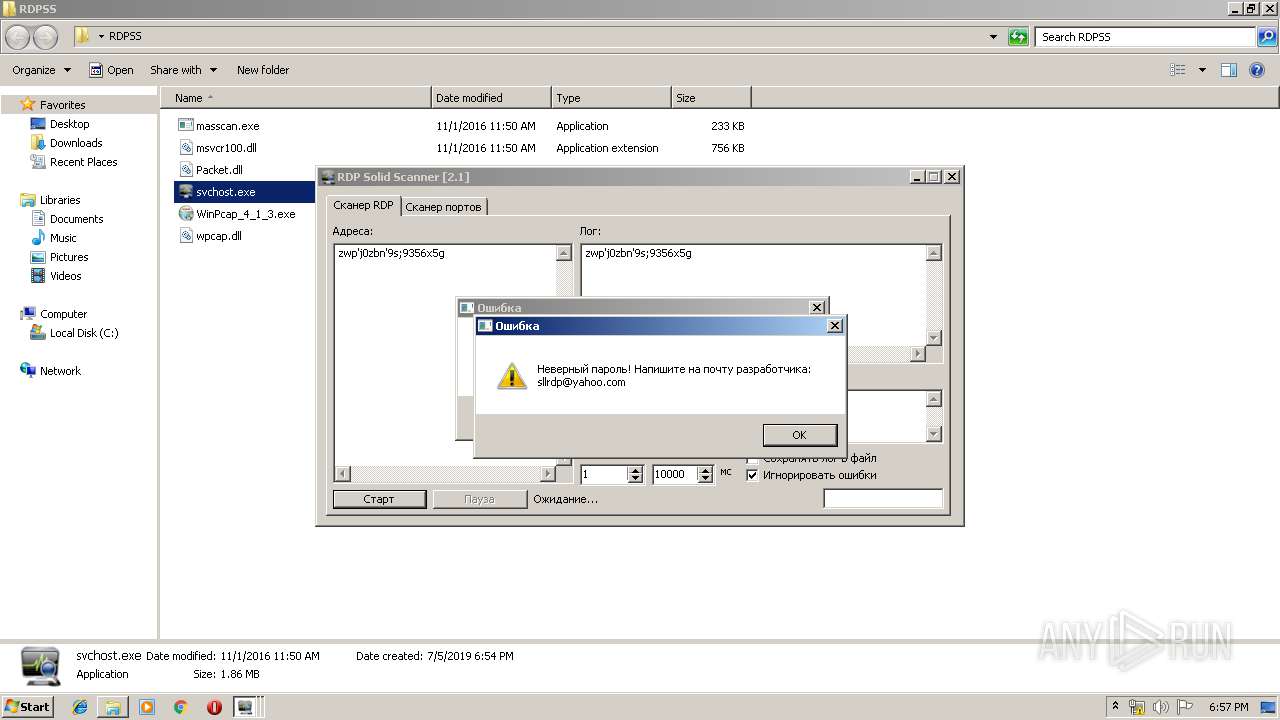This screenshot has width=1280, height=720.
Task: Close the rear Ошибка dialog
Action: click(817, 307)
